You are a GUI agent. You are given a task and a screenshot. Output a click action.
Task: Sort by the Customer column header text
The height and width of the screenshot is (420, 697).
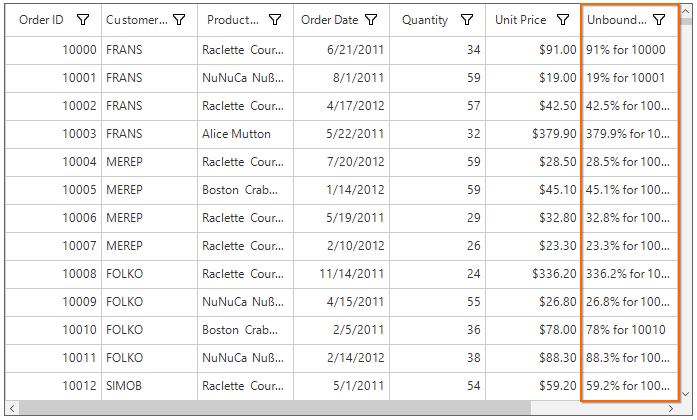click(137, 20)
